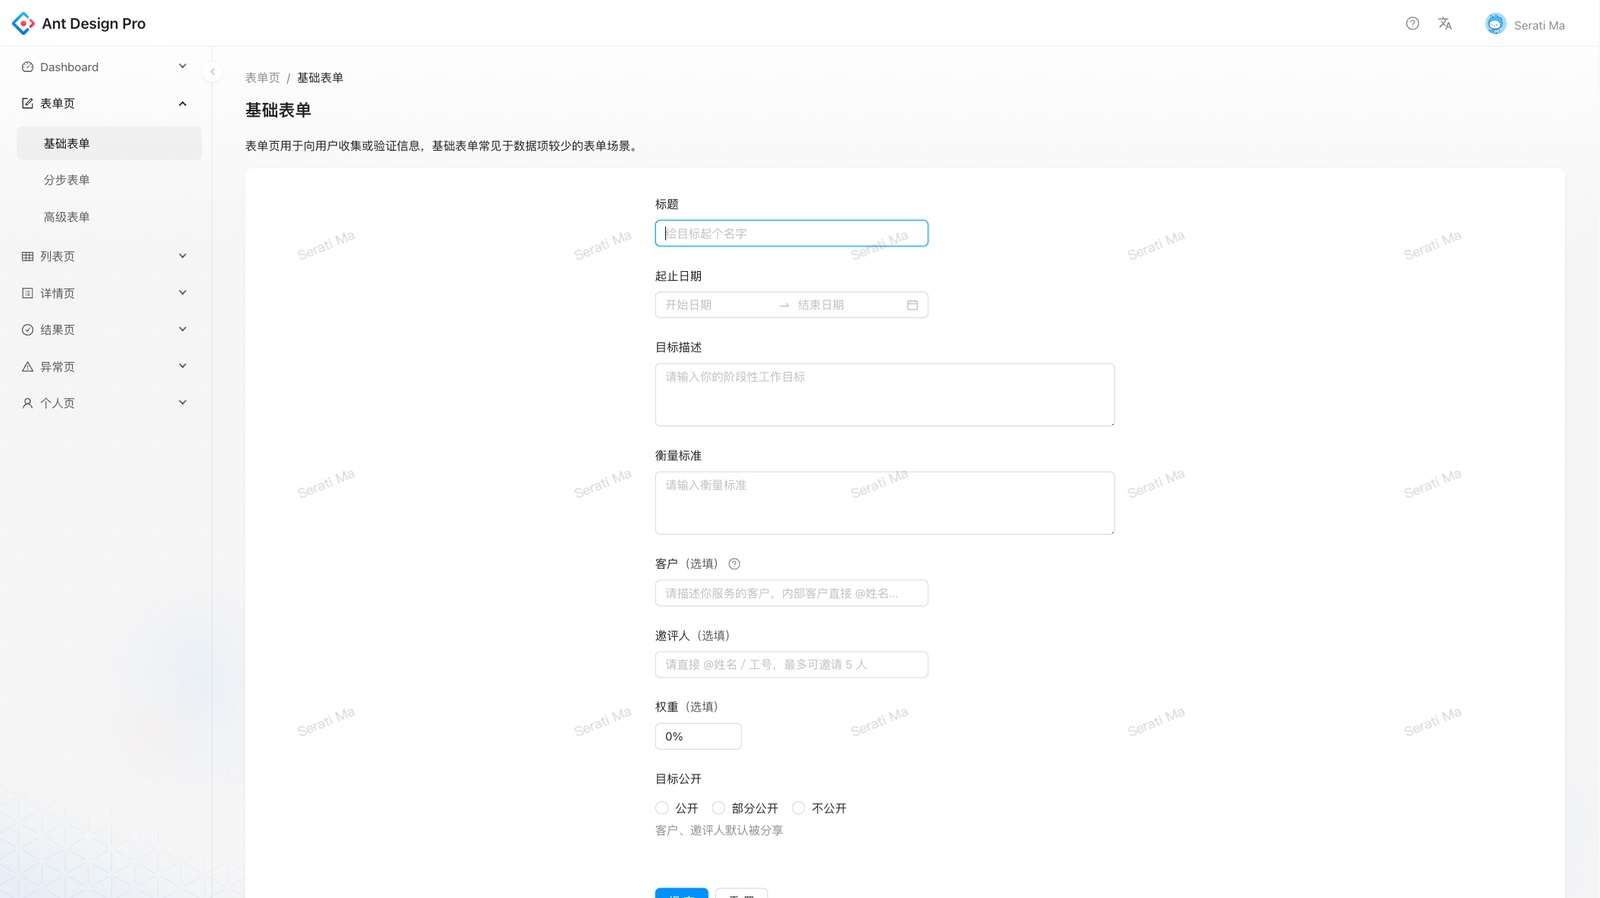Screen dimensions: 1600x898
Task: Focus the 目标描述 text area
Action: (x=884, y=394)
